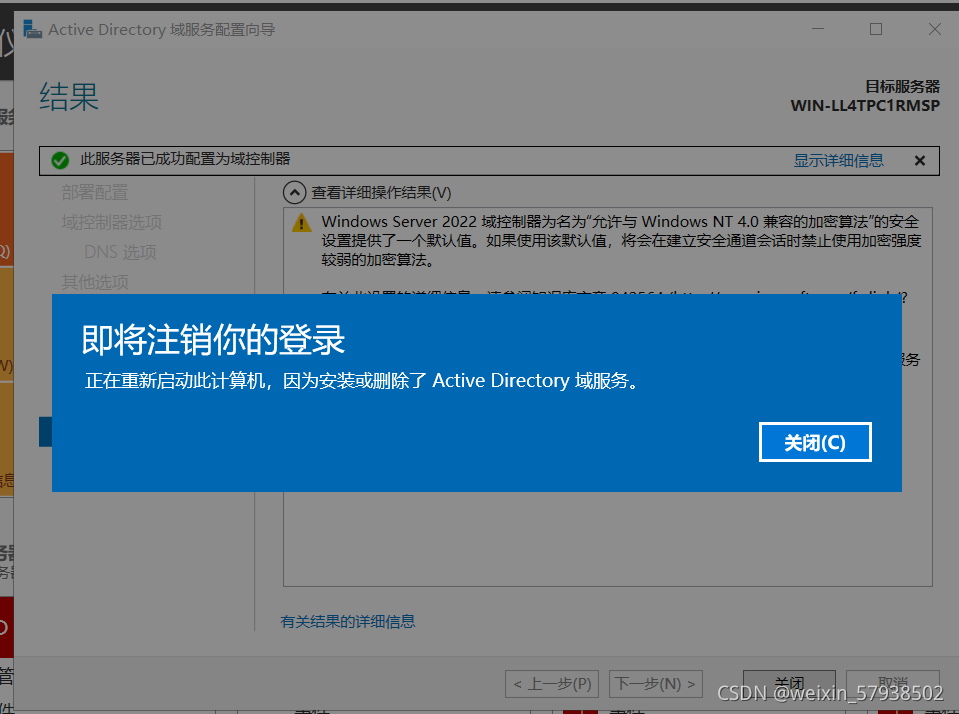This screenshot has height=714, width=959.
Task: Close the Active Directory wizard window
Action: (x=935, y=29)
